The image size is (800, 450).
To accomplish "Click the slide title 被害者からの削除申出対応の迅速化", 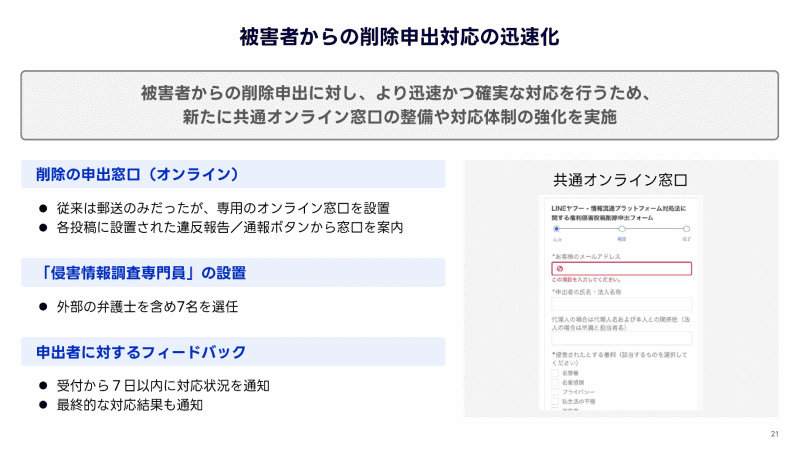I will [399, 37].
